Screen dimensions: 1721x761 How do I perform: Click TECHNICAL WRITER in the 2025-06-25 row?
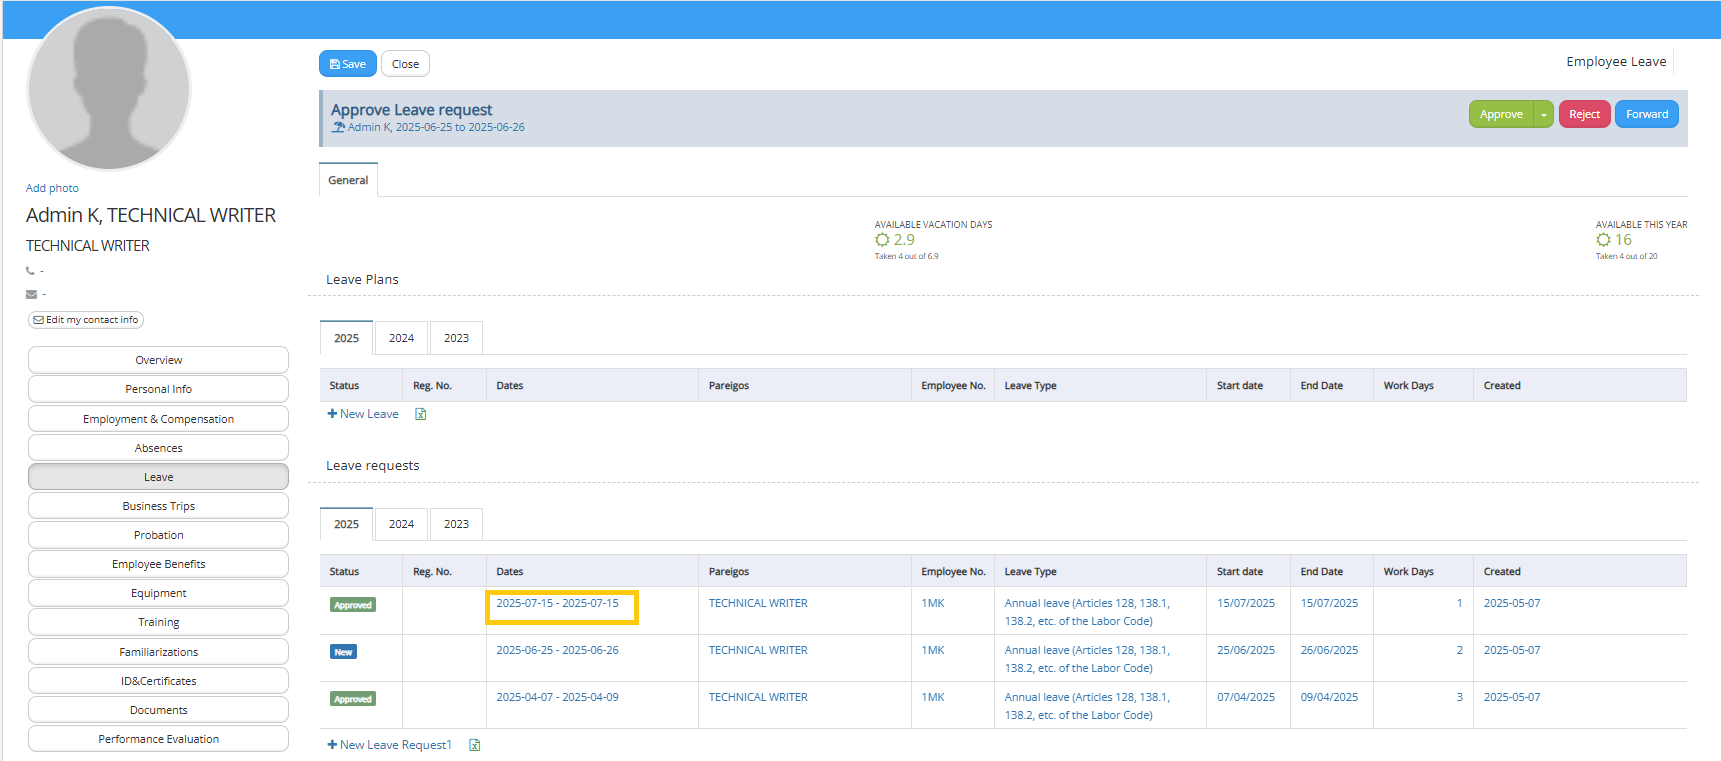coord(758,650)
